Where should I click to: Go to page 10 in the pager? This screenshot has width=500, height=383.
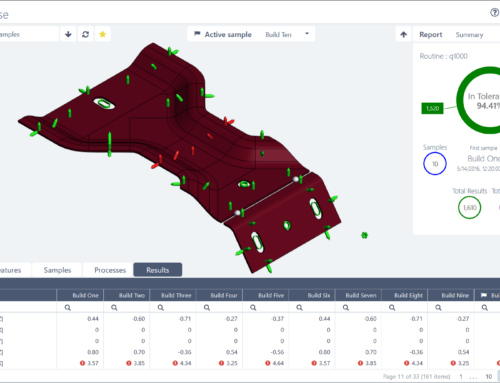point(489,377)
